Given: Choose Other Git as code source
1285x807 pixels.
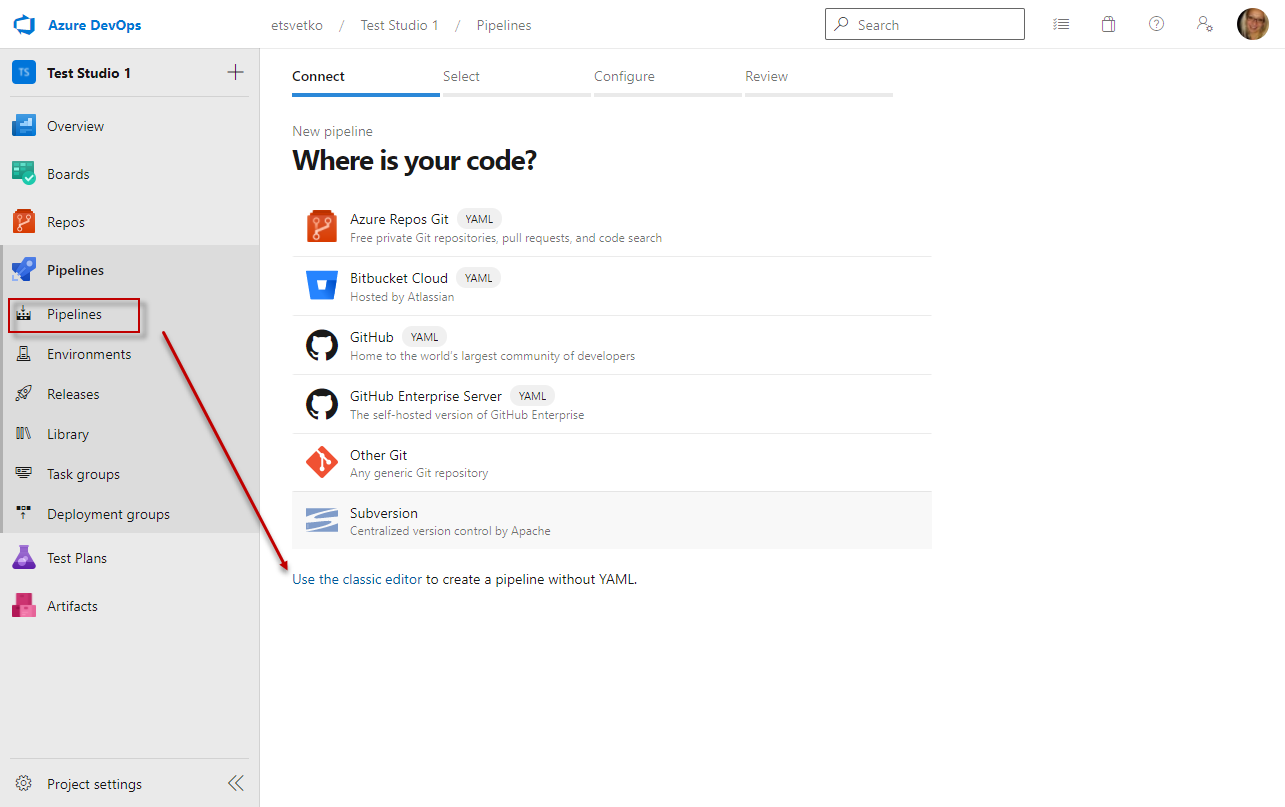Looking at the screenshot, I should [x=612, y=462].
